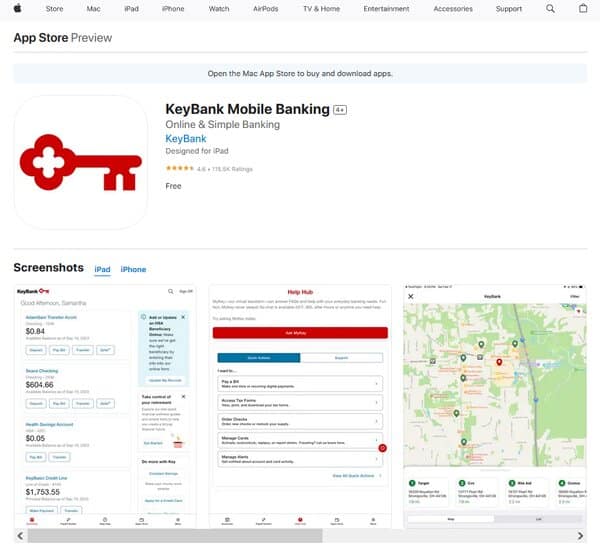Open the Mac navigation item
This screenshot has height=549, width=600.
(93, 8)
